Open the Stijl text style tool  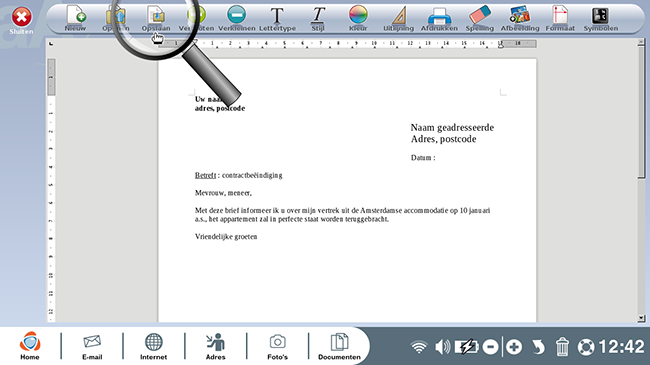318,19
